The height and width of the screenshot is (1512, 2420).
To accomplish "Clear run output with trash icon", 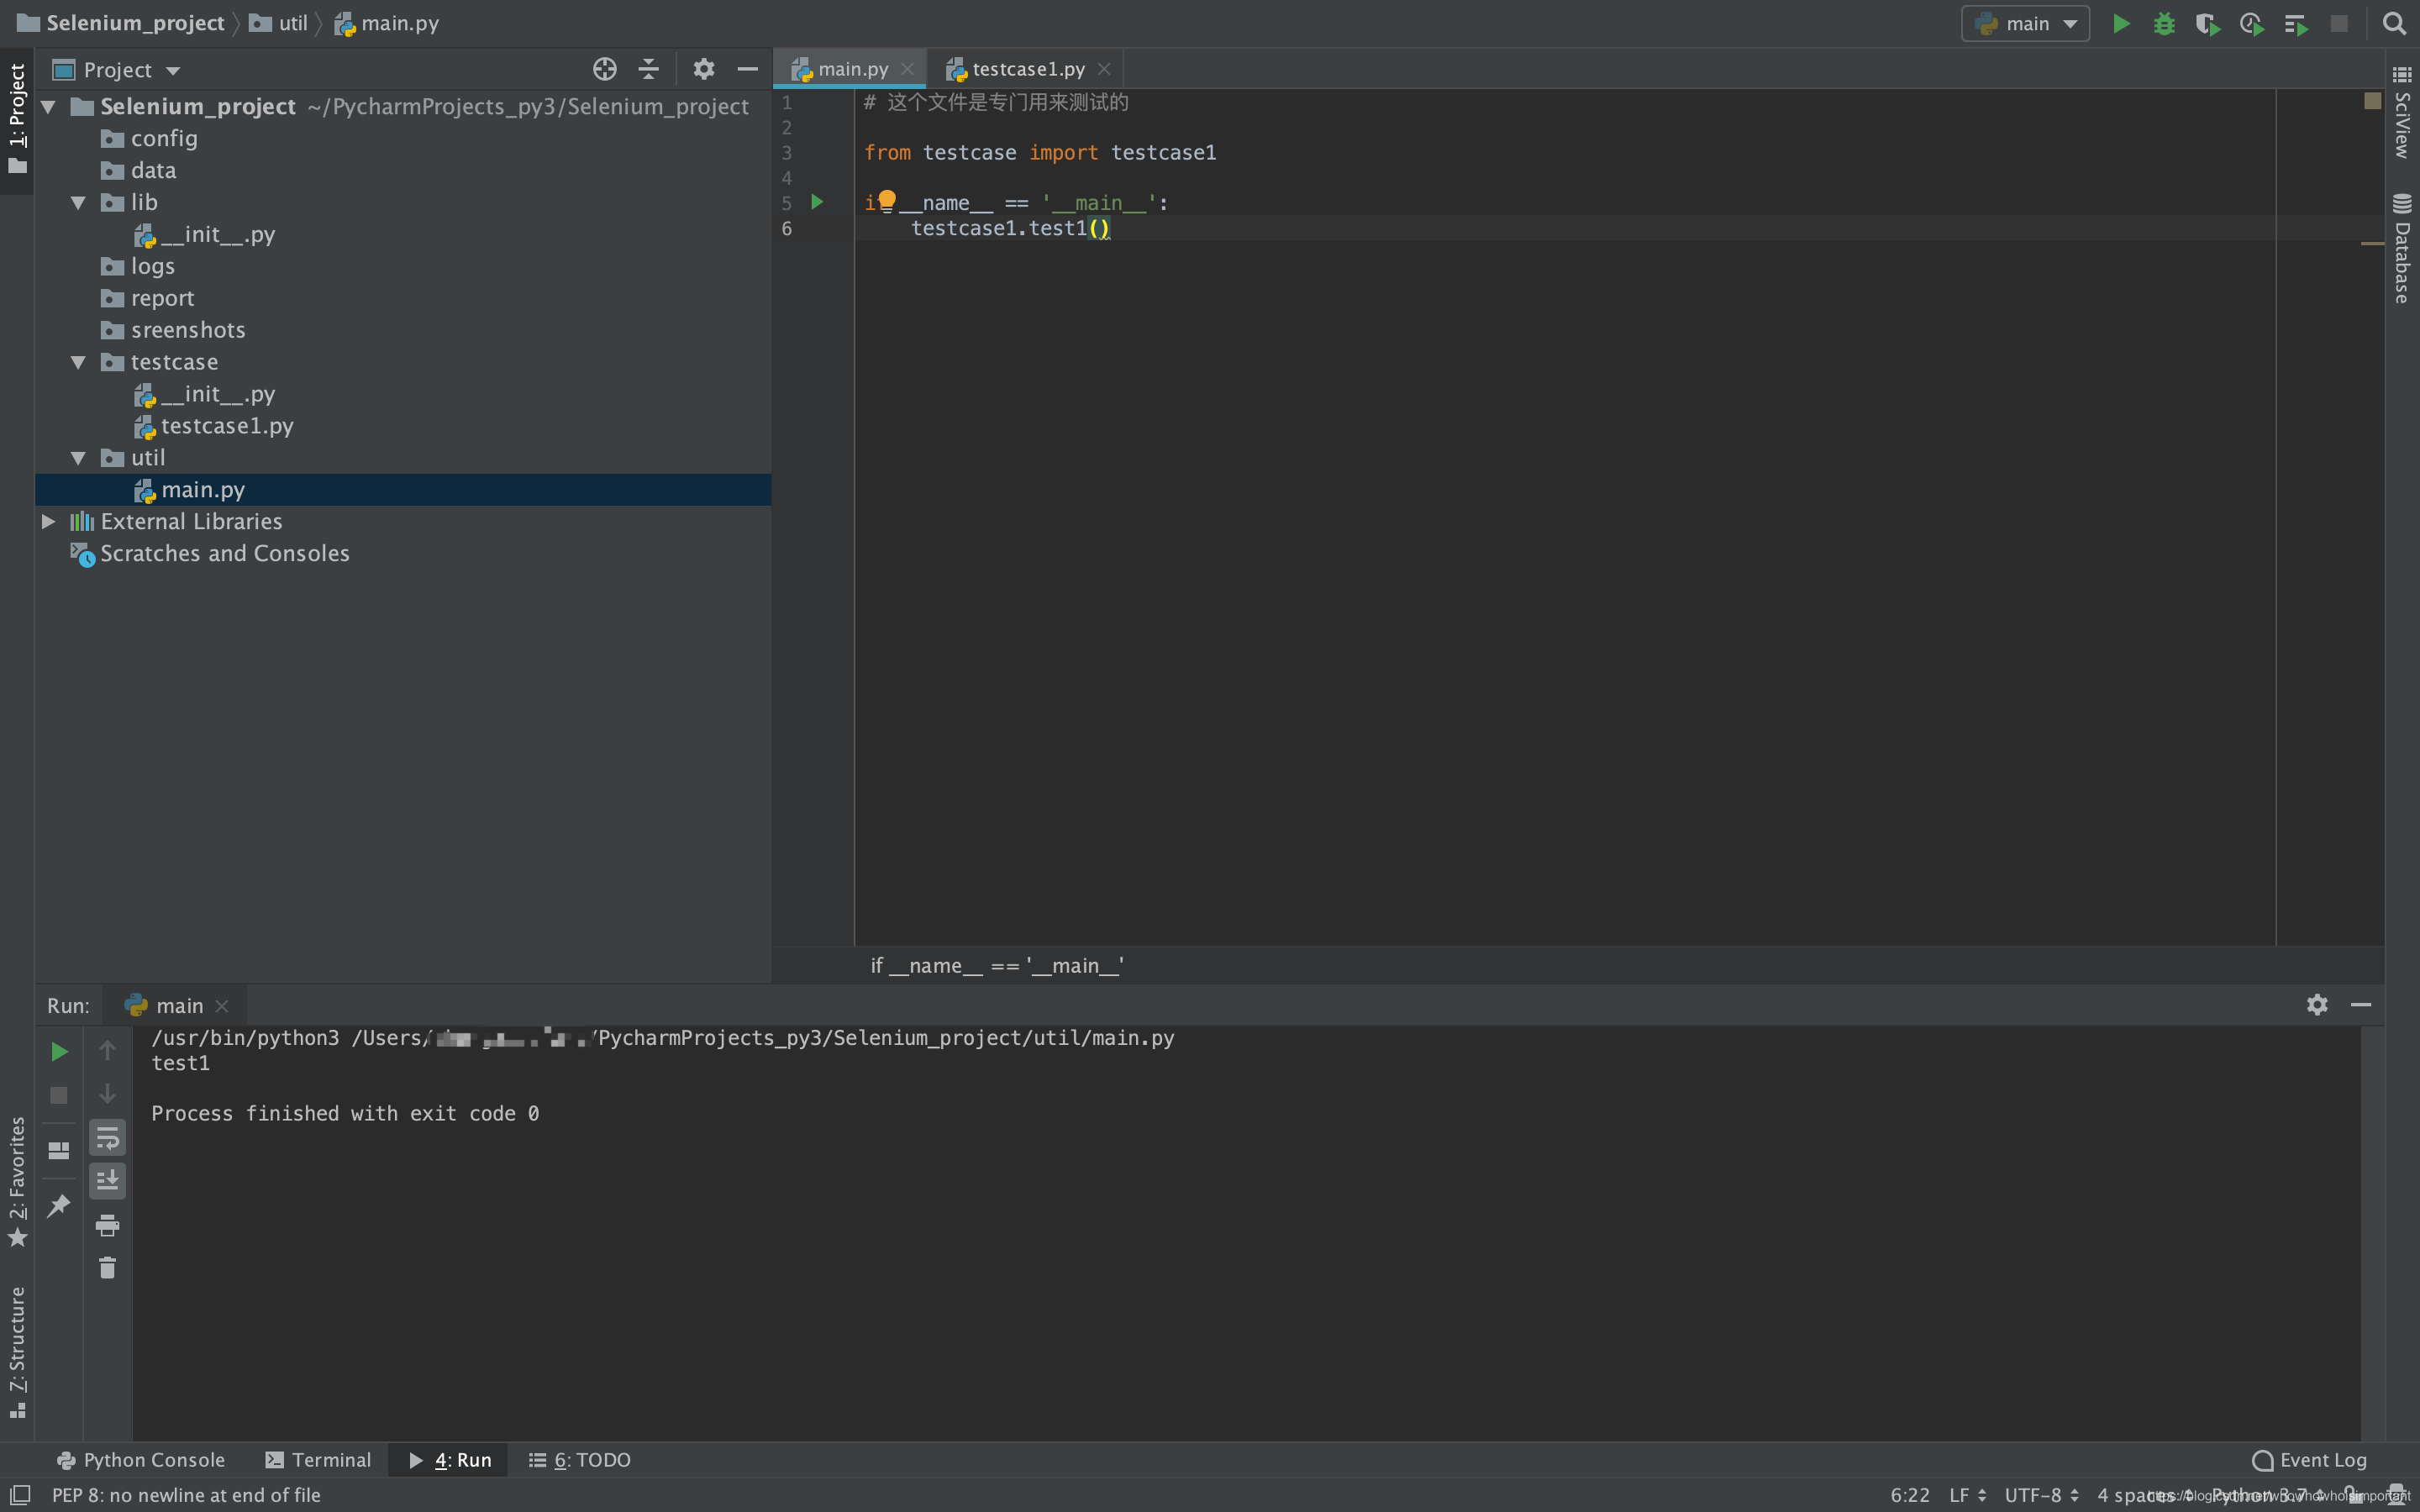I will click(107, 1268).
